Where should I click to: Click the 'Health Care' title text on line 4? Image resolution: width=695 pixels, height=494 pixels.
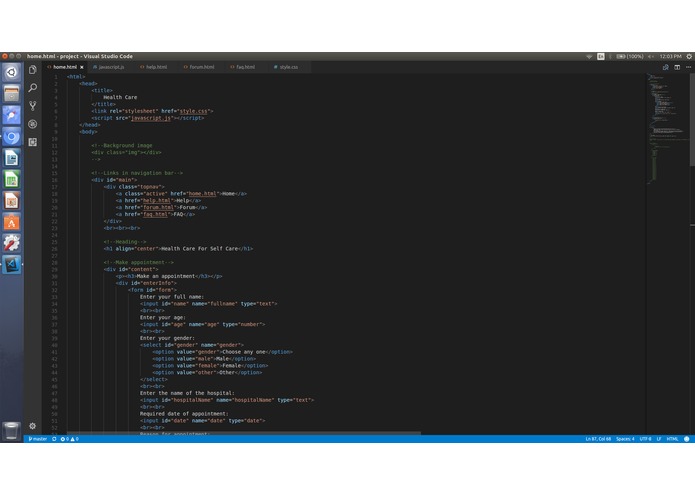click(x=120, y=97)
